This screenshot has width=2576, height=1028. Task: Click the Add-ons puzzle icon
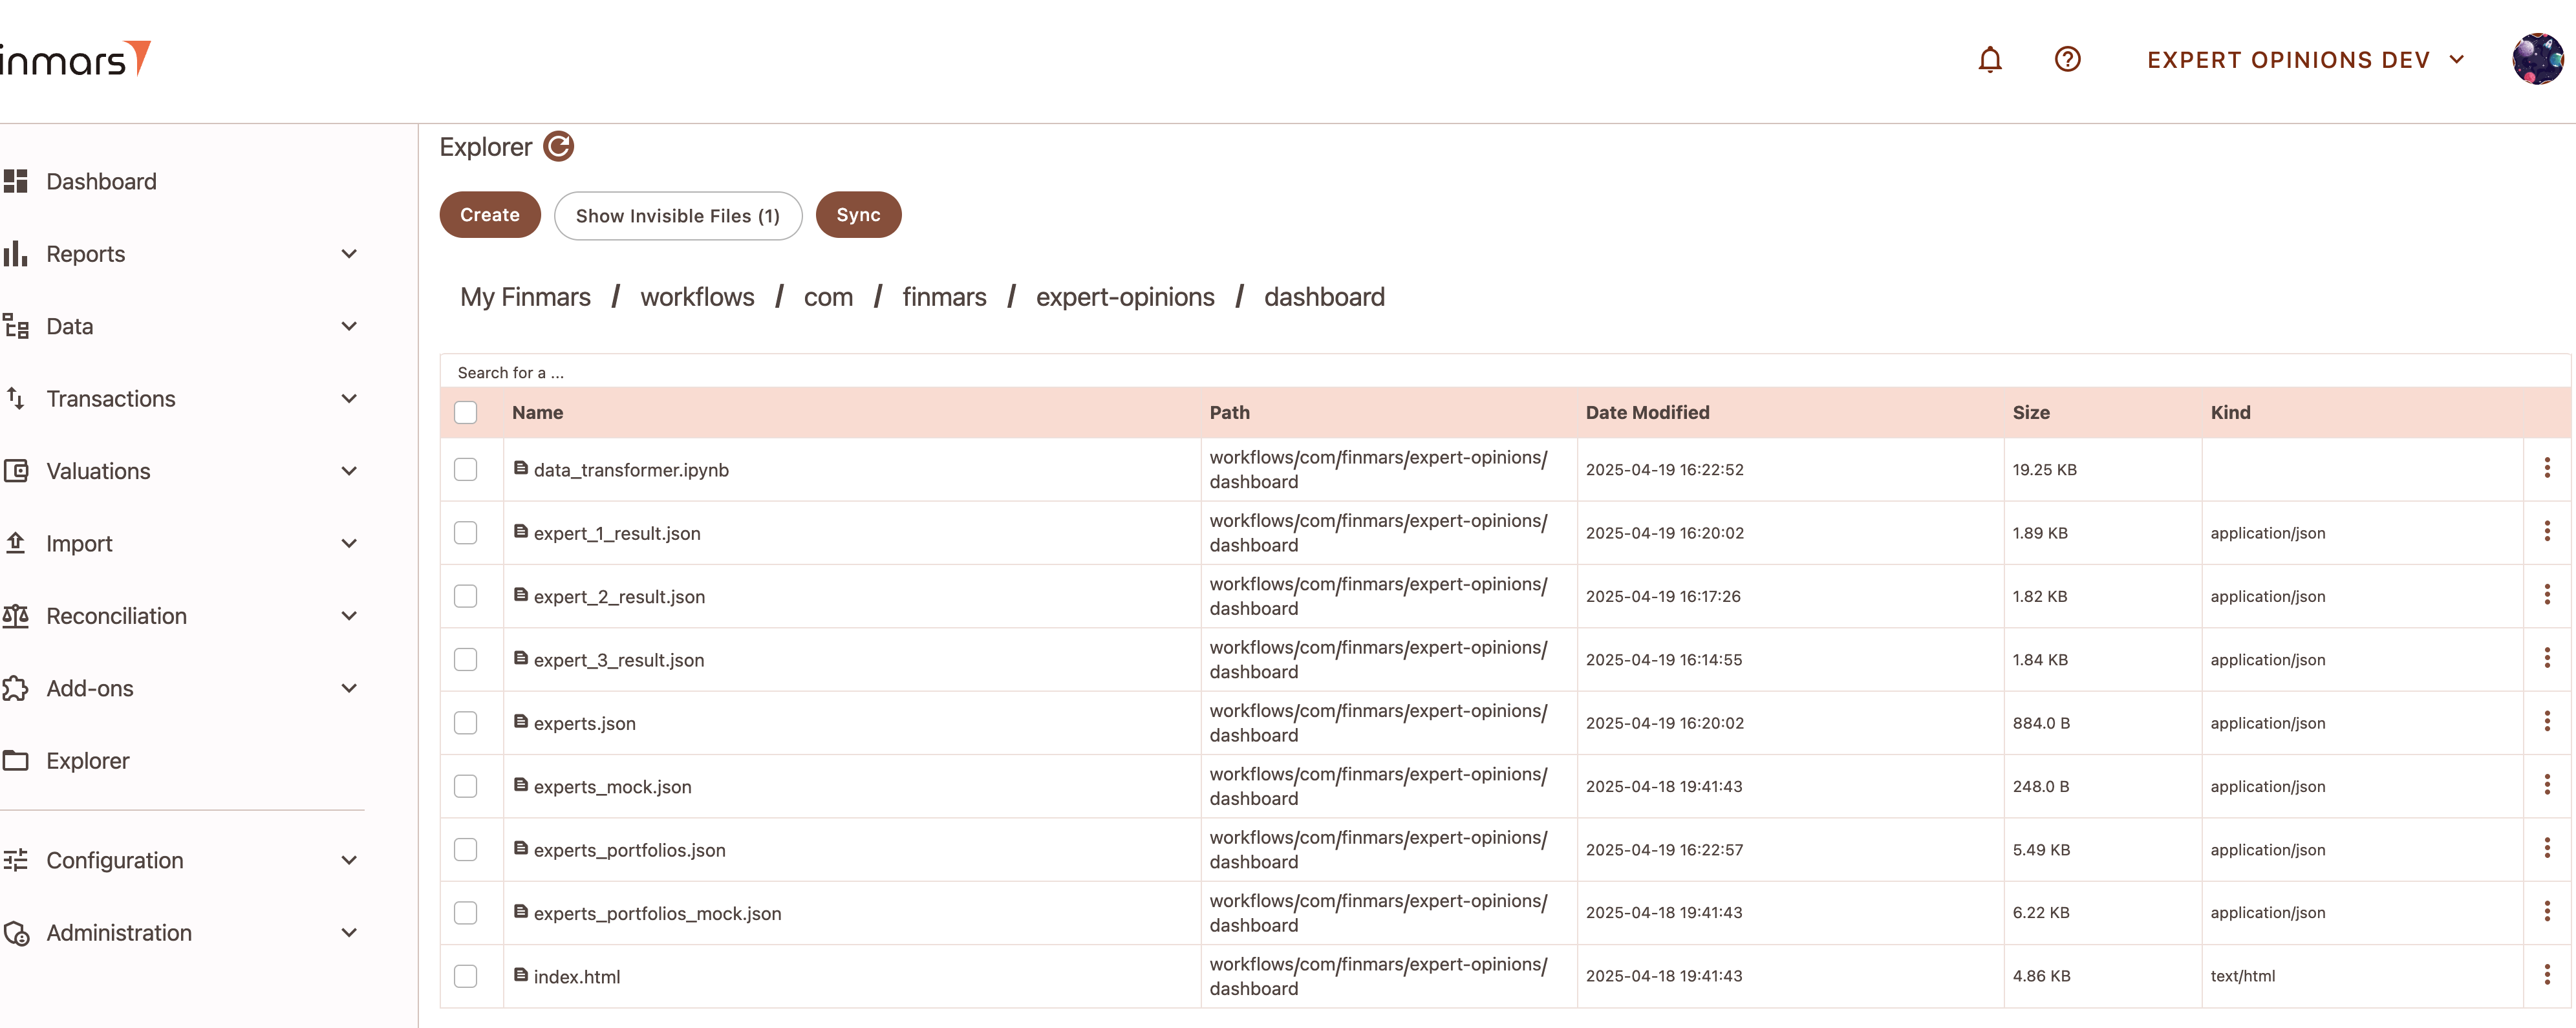coord(15,688)
